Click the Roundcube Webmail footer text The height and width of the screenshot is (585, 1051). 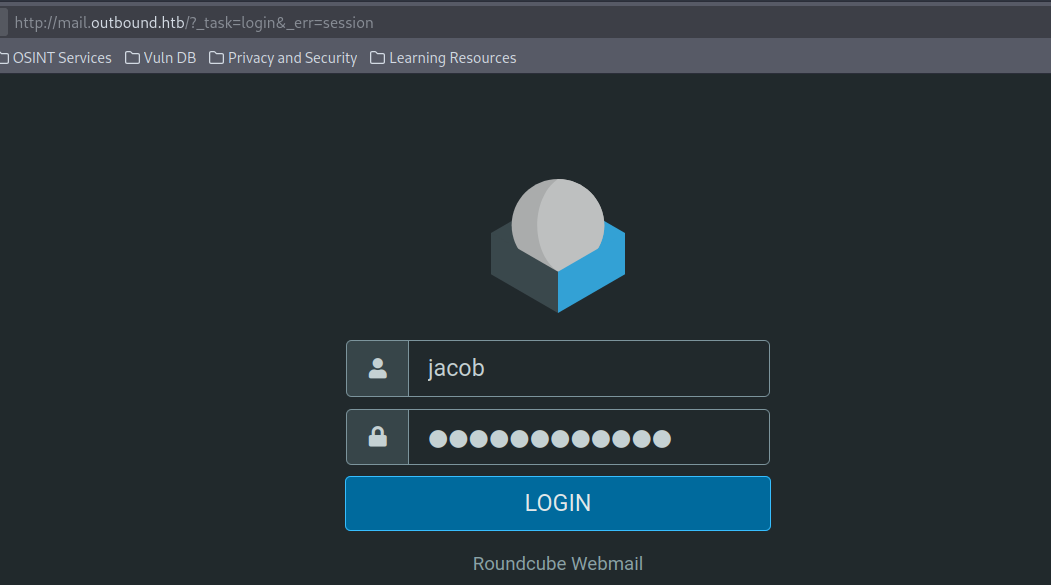pos(557,564)
